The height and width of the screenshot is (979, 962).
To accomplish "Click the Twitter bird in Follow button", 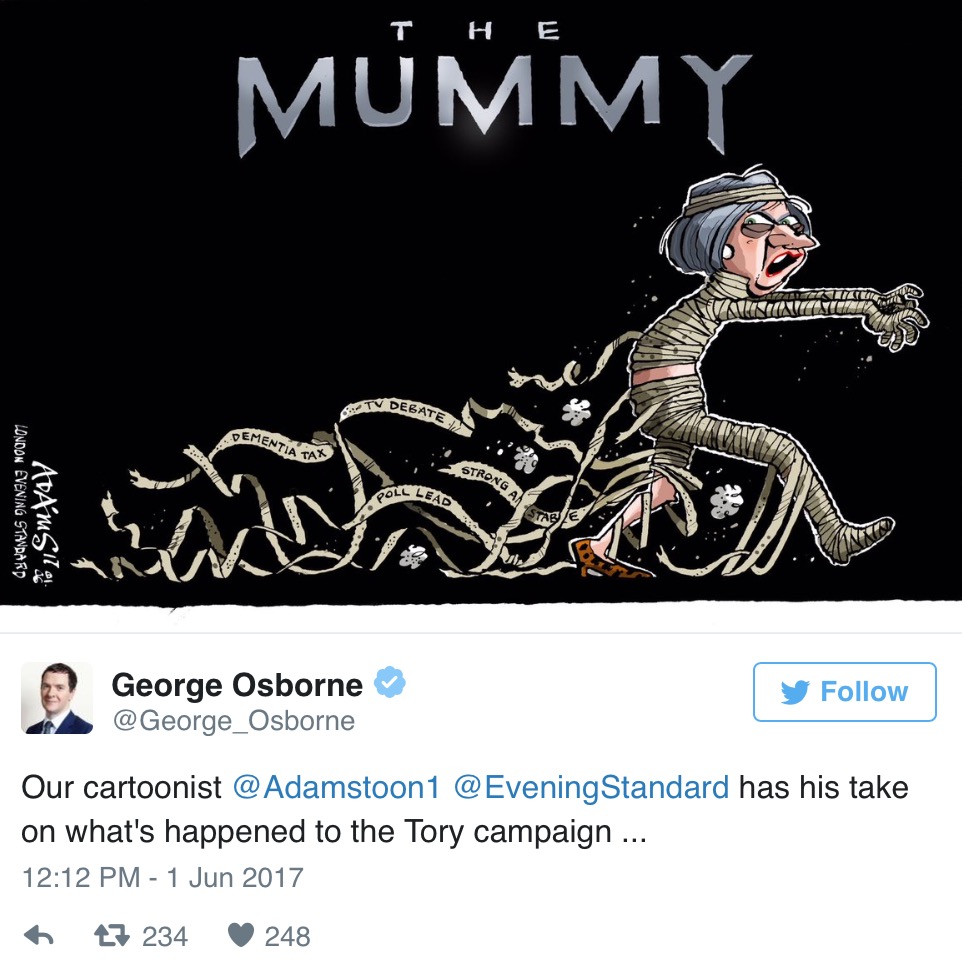I will pos(795,692).
